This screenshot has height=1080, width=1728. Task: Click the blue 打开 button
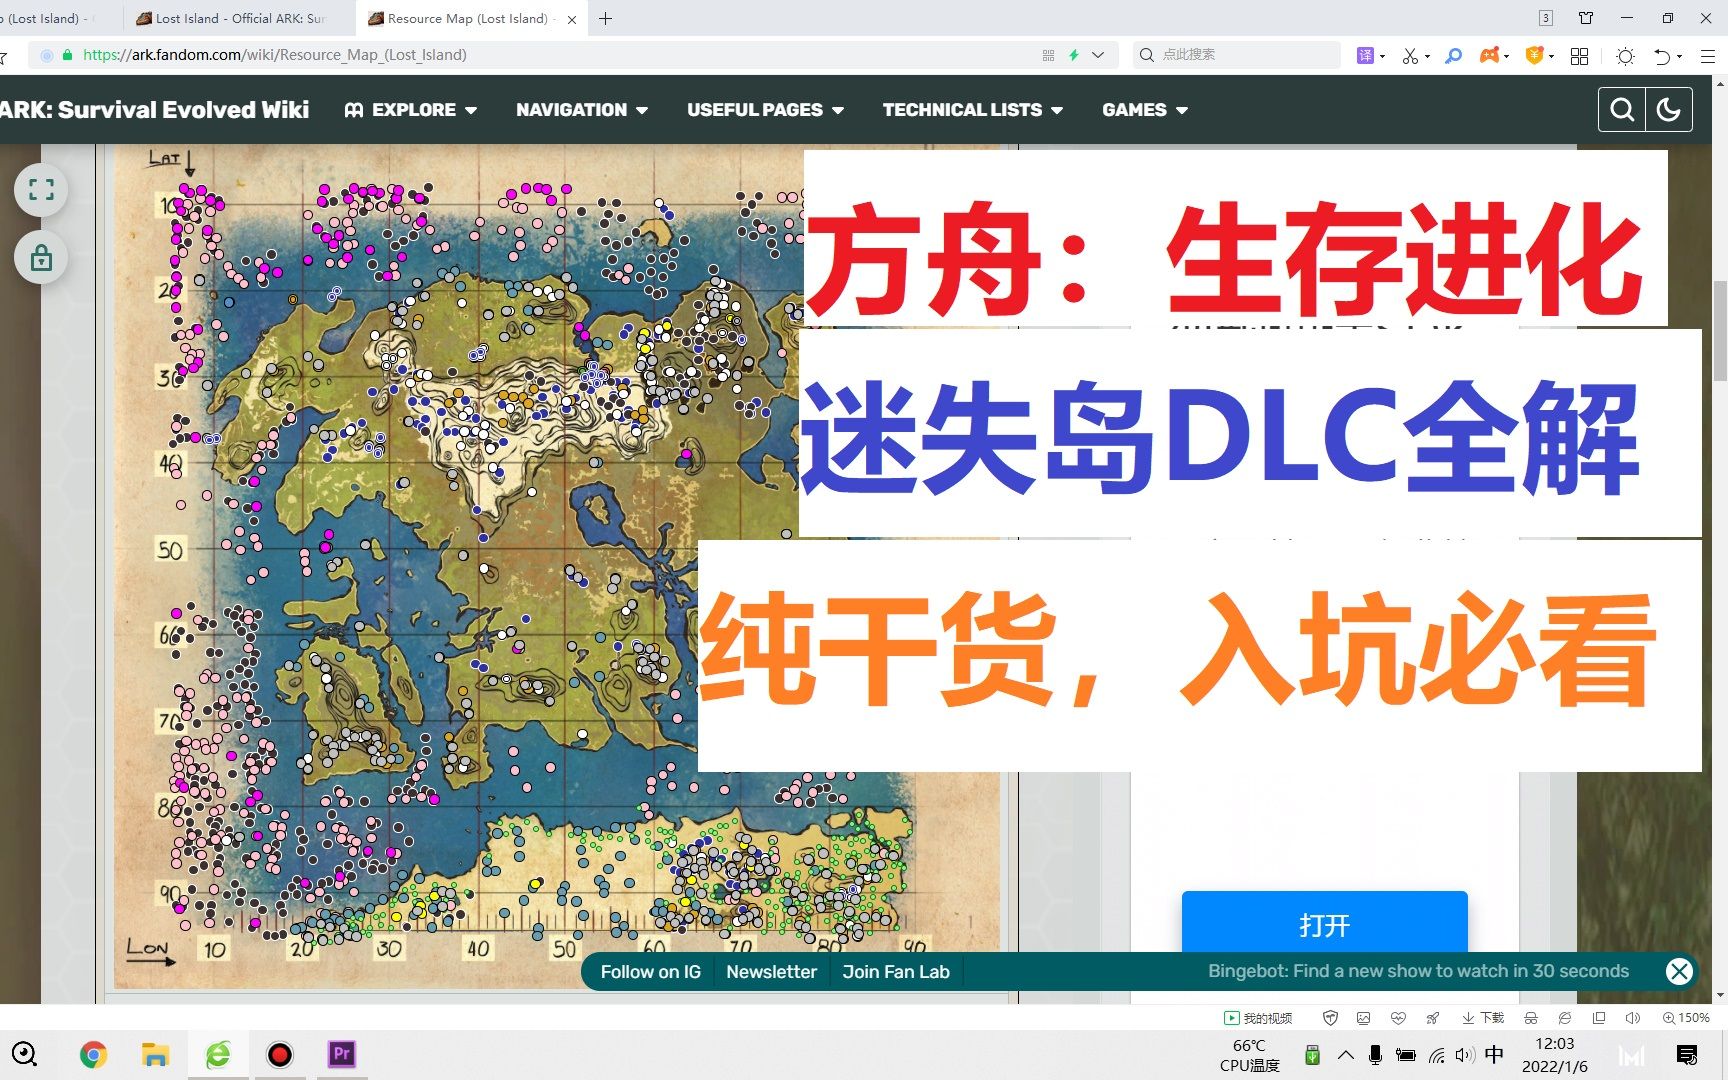1324,922
